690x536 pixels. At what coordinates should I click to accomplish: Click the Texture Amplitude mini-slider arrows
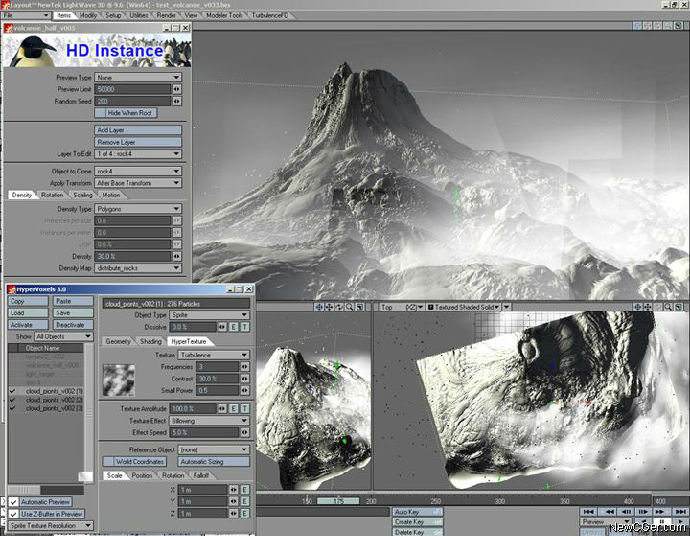tap(222, 408)
